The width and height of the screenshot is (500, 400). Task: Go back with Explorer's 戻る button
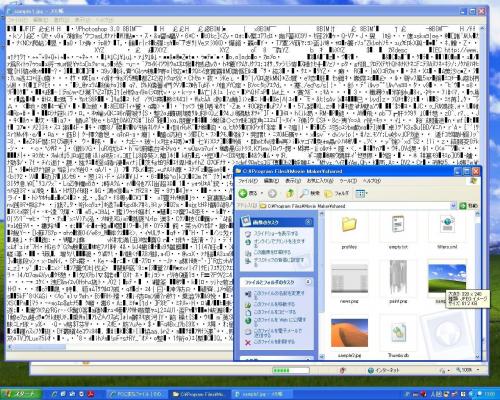(x=249, y=193)
